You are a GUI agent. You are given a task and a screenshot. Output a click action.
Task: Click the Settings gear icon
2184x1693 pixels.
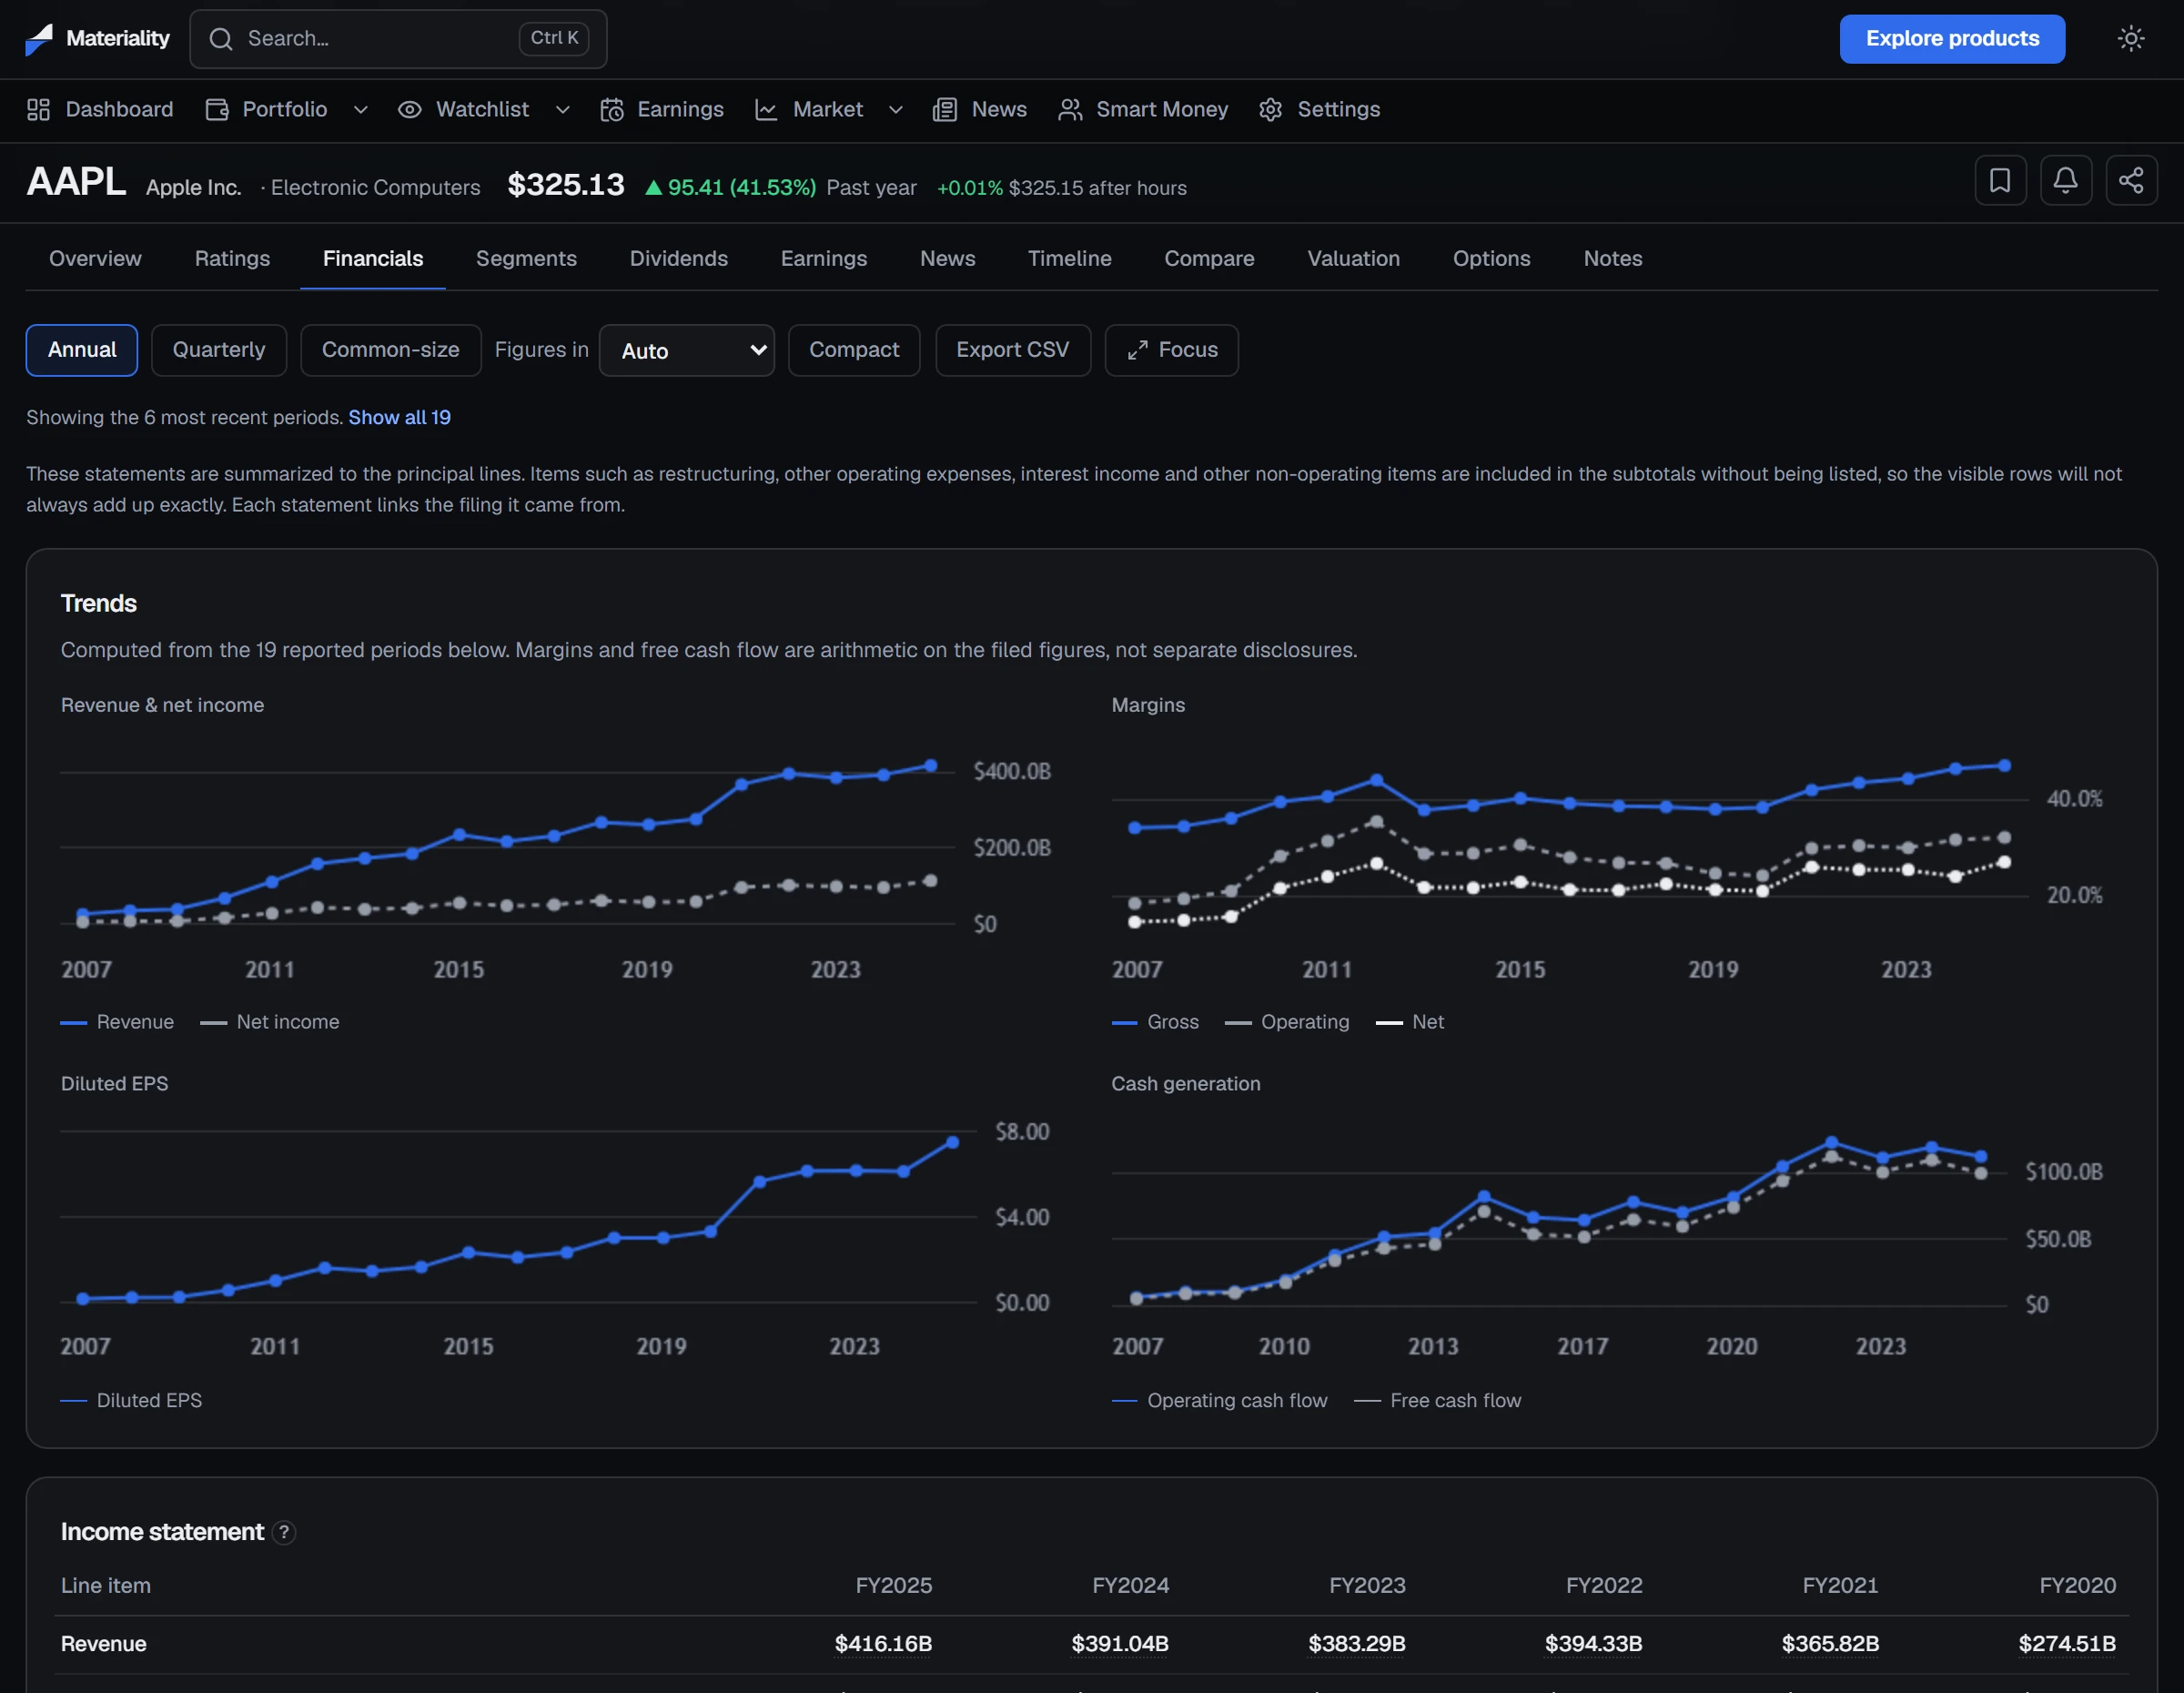pos(1271,109)
